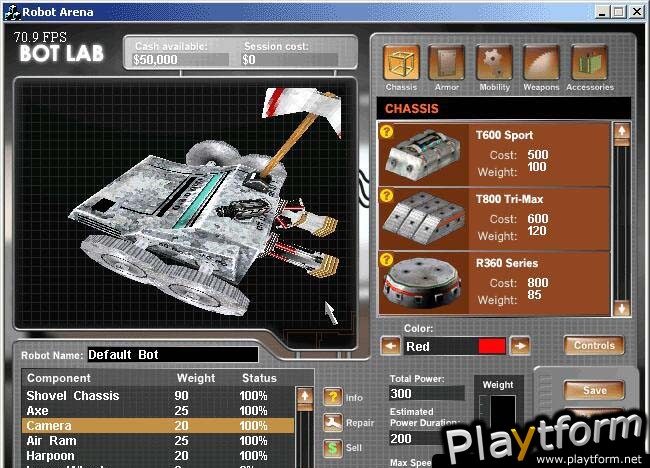The height and width of the screenshot is (468, 650).
Task: Click the R360 Series help question icon
Action: pyautogui.click(x=387, y=259)
